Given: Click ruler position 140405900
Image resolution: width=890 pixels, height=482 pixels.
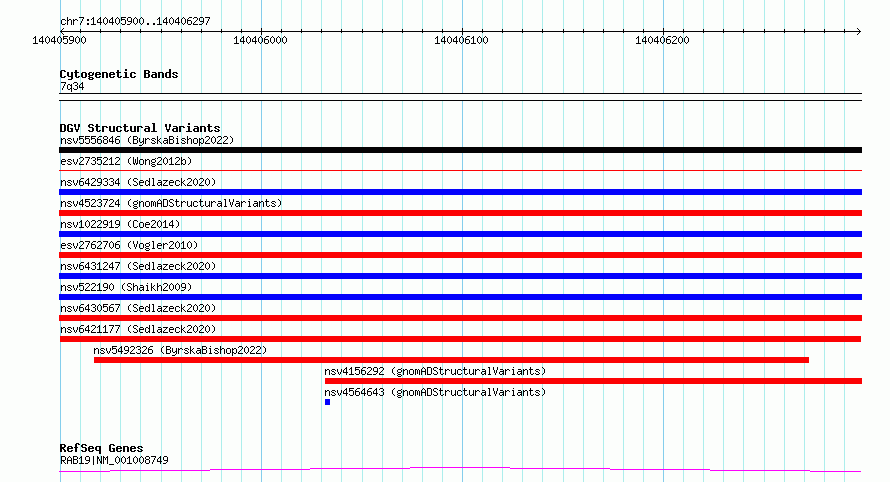Looking at the screenshot, I should click(x=59, y=40).
